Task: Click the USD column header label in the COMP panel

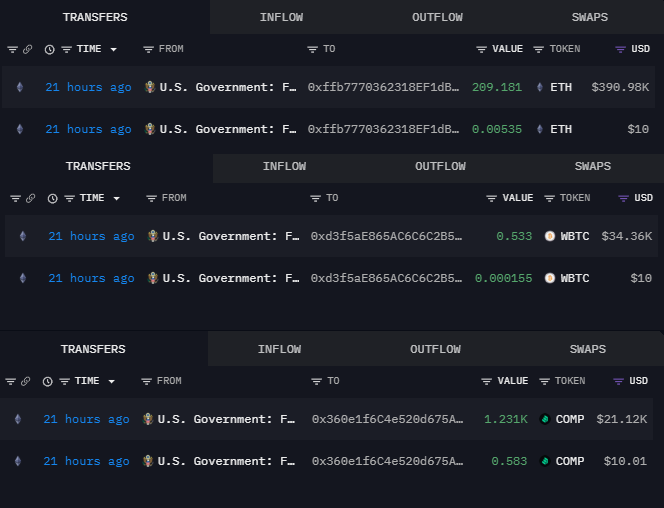Action: (x=638, y=381)
